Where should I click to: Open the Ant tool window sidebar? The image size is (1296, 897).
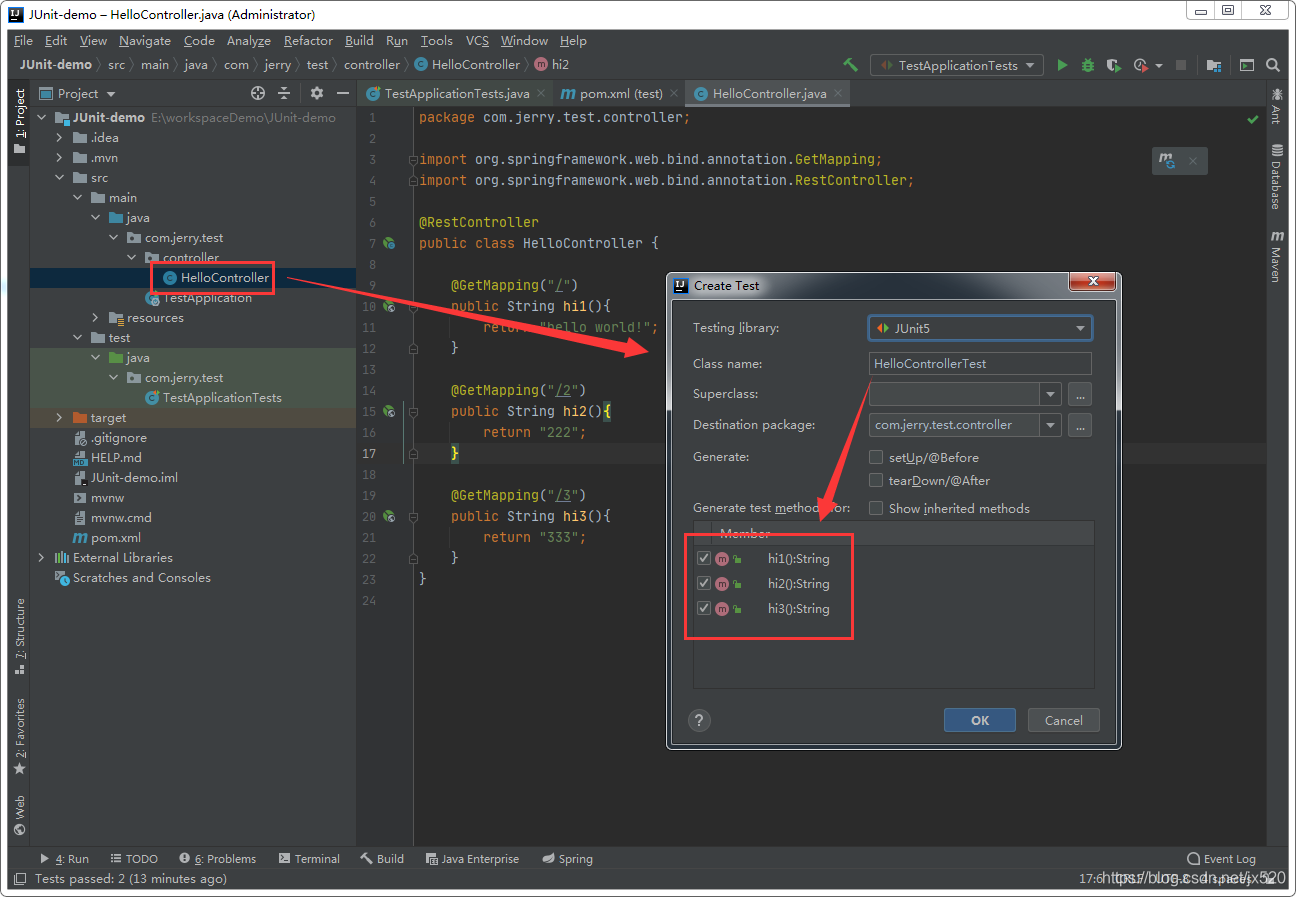tap(1276, 106)
